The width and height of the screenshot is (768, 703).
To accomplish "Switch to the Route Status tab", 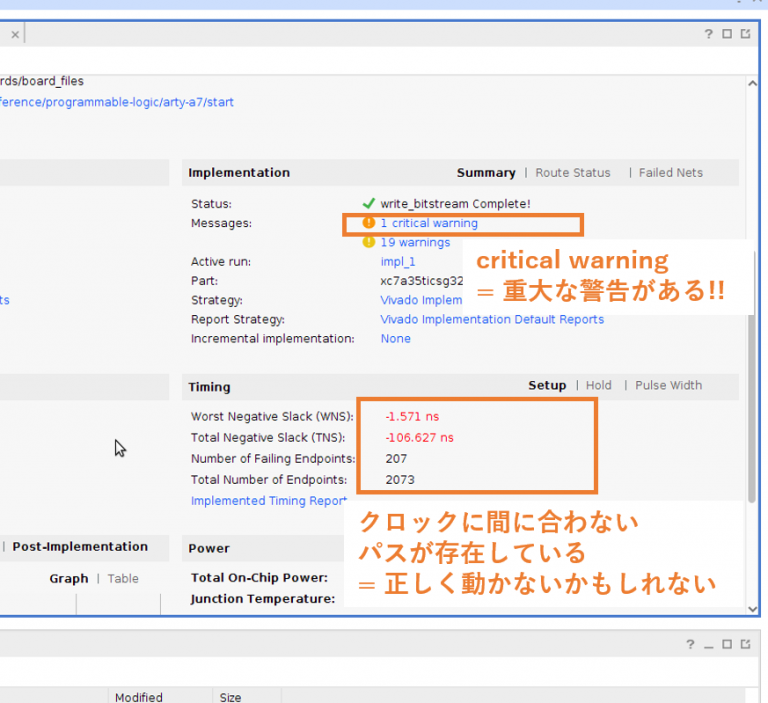I will [572, 173].
